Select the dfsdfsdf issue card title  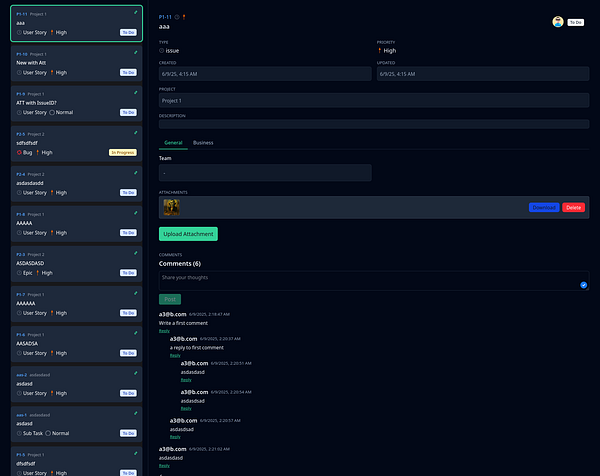26,464
